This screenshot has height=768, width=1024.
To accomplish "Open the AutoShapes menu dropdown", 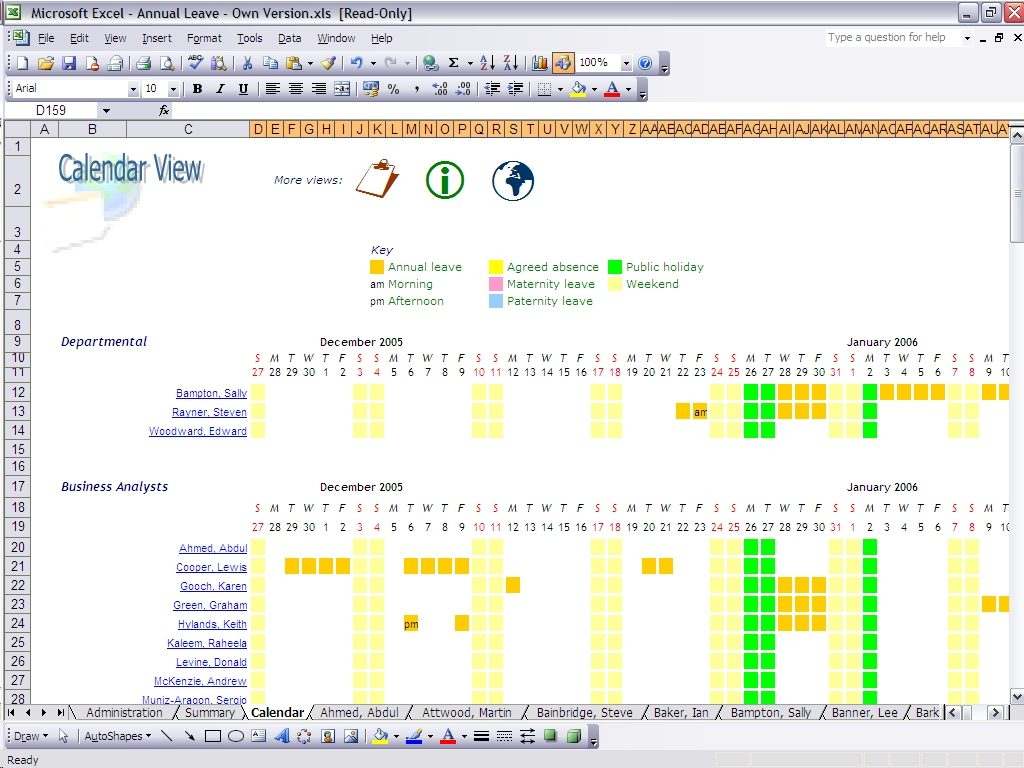I will click(x=116, y=737).
